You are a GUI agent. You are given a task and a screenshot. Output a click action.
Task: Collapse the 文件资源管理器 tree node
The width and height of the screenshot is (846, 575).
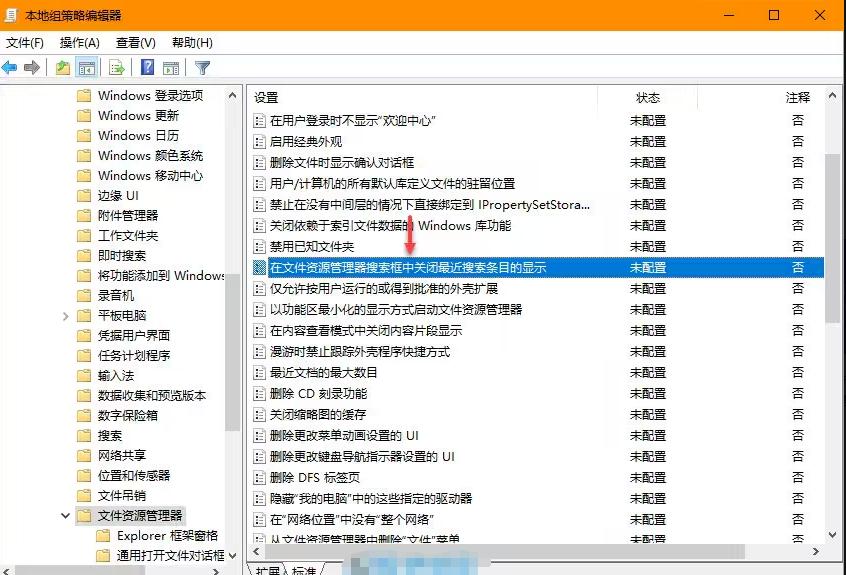[65, 516]
